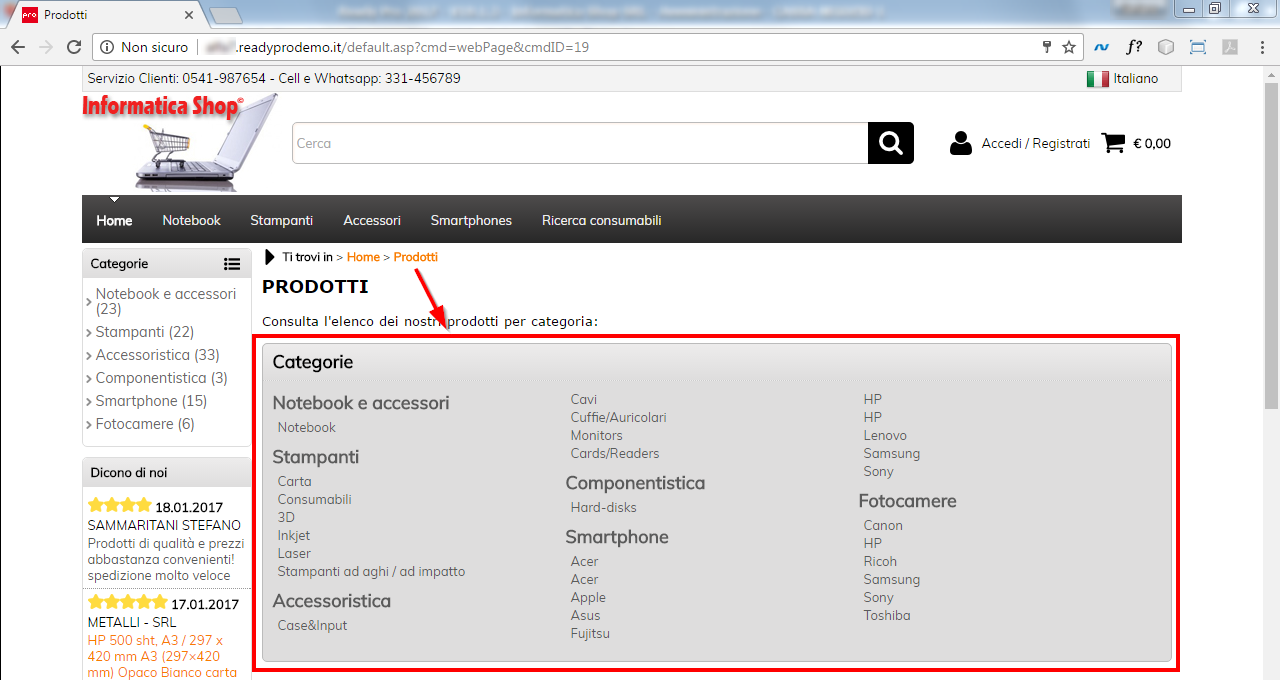Open the shopping cart icon
The image size is (1280, 680).
(x=1113, y=143)
